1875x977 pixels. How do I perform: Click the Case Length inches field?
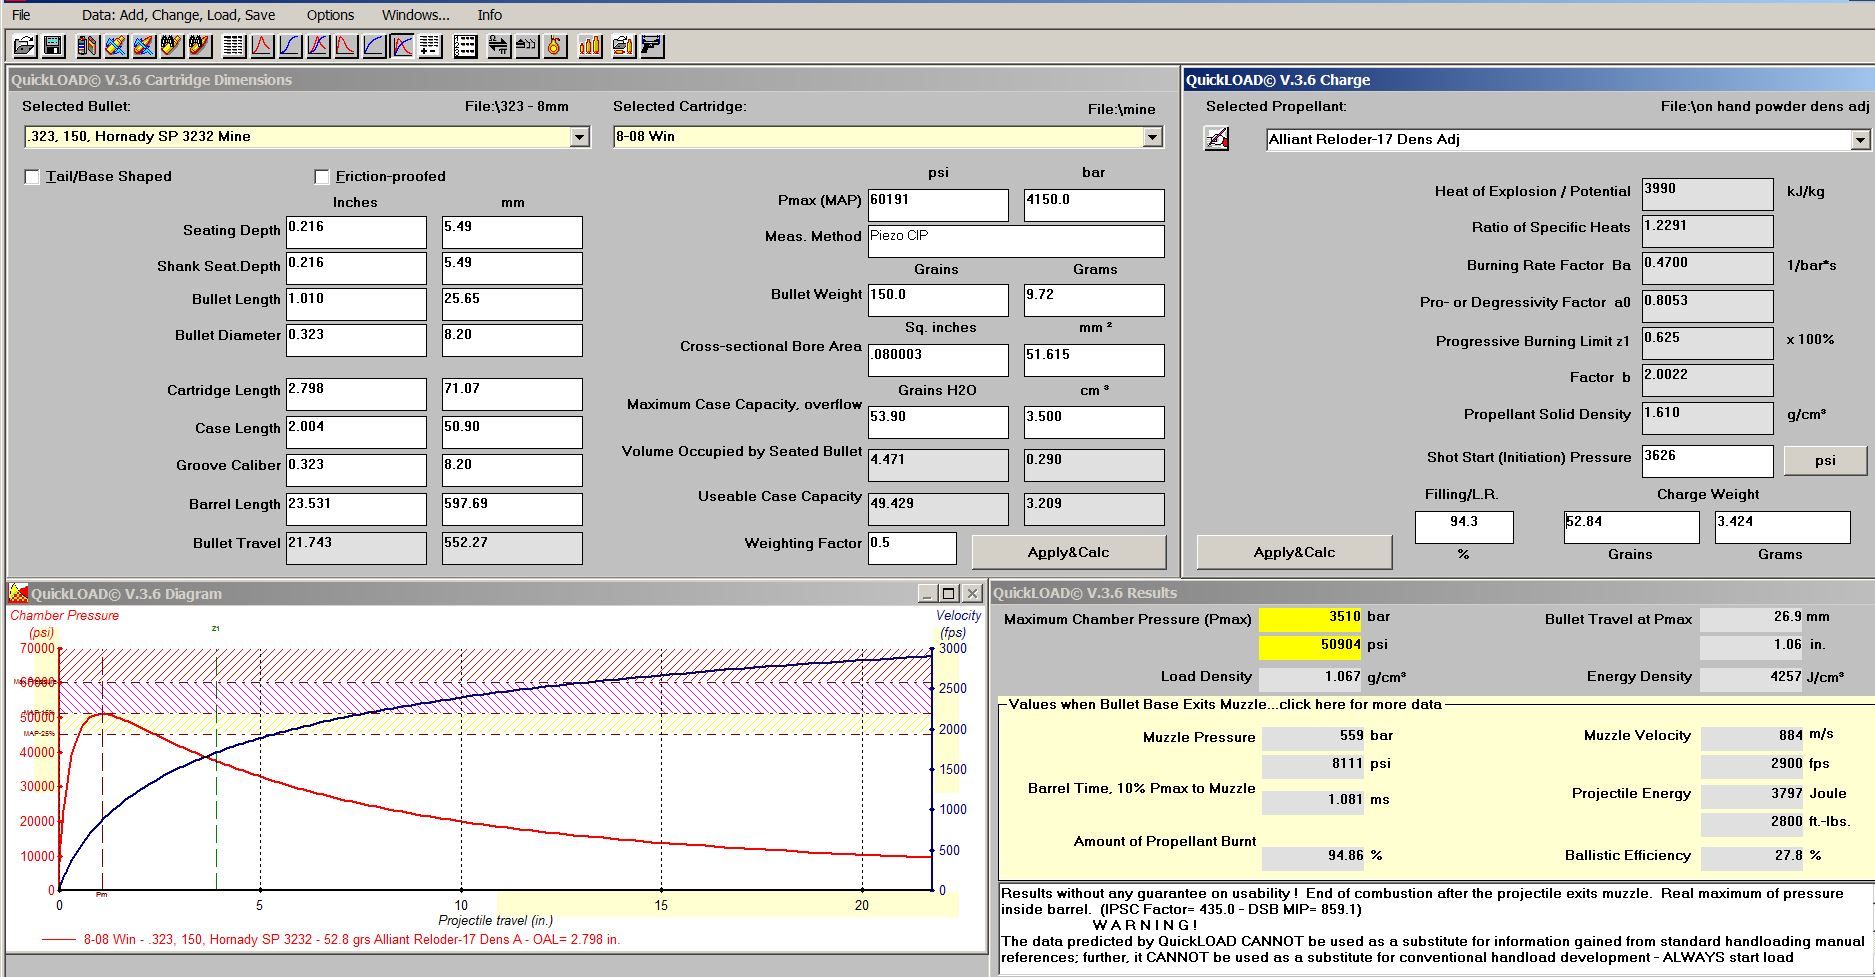pos(356,432)
